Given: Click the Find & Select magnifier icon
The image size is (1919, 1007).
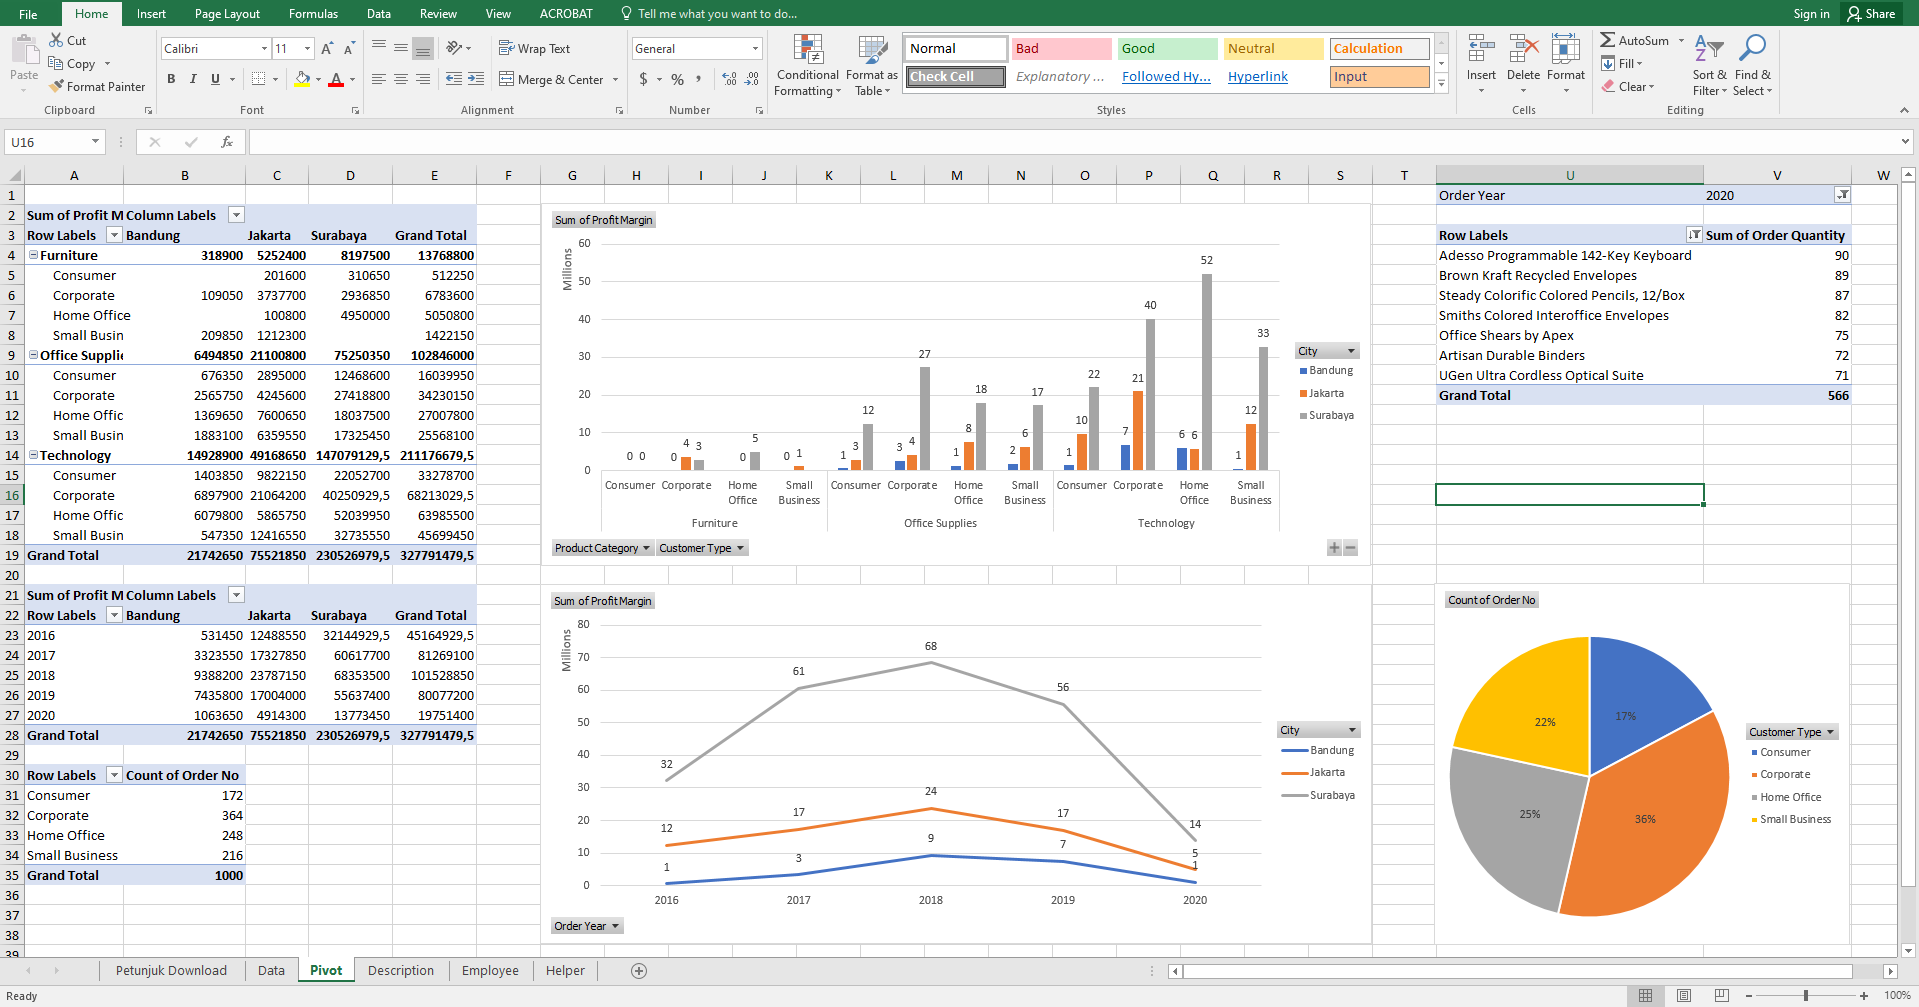Looking at the screenshot, I should tap(1752, 50).
